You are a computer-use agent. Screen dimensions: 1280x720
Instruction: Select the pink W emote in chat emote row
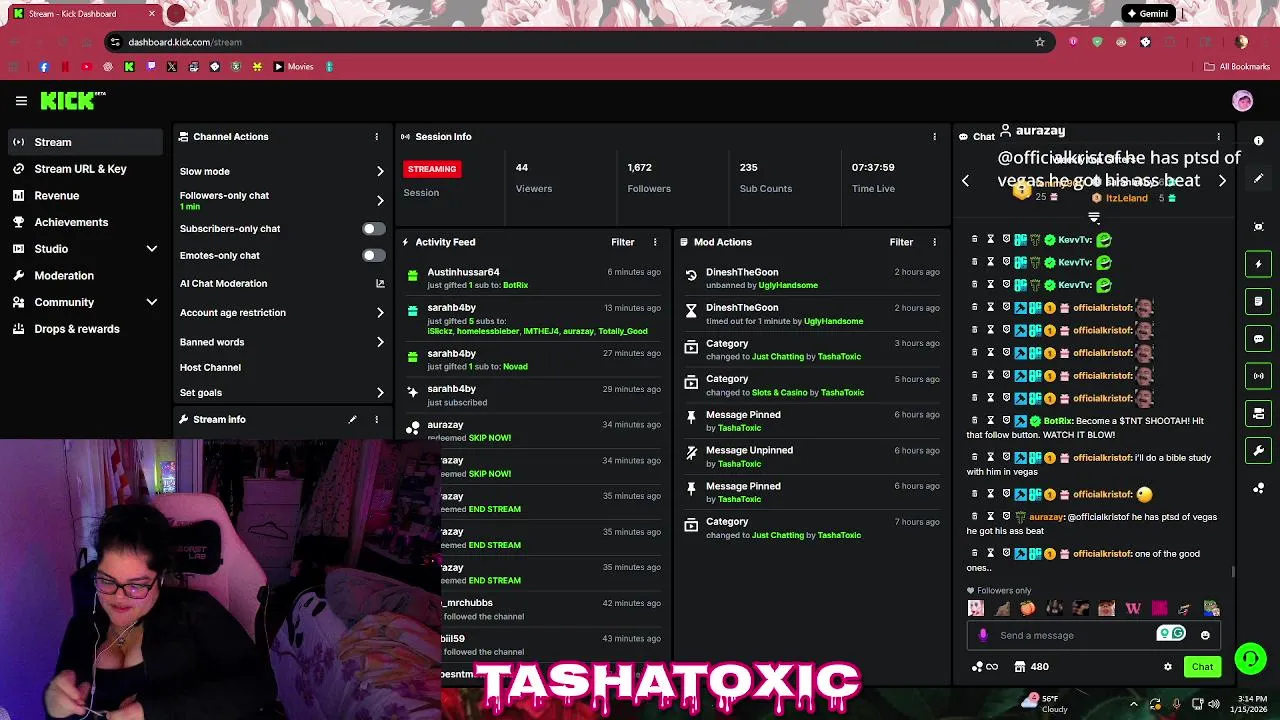[x=1133, y=608]
